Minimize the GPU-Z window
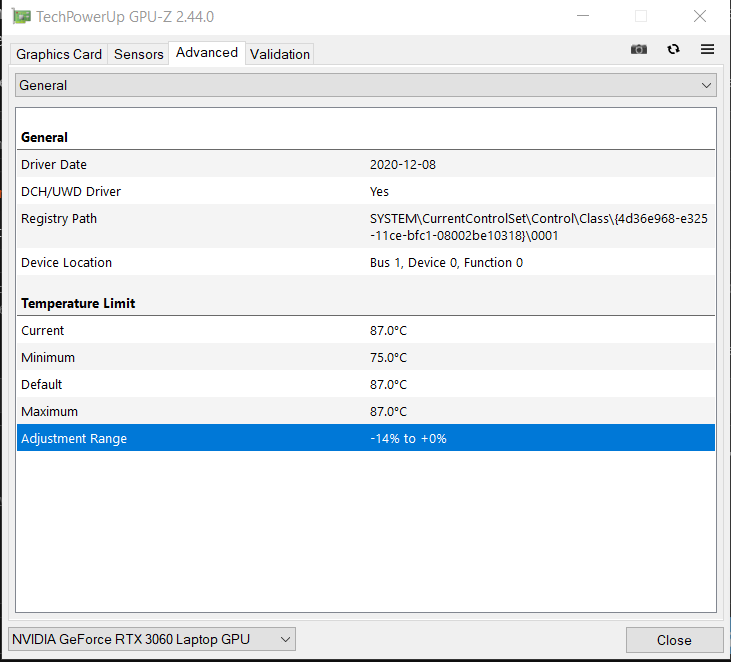Image resolution: width=731 pixels, height=662 pixels. point(583,16)
